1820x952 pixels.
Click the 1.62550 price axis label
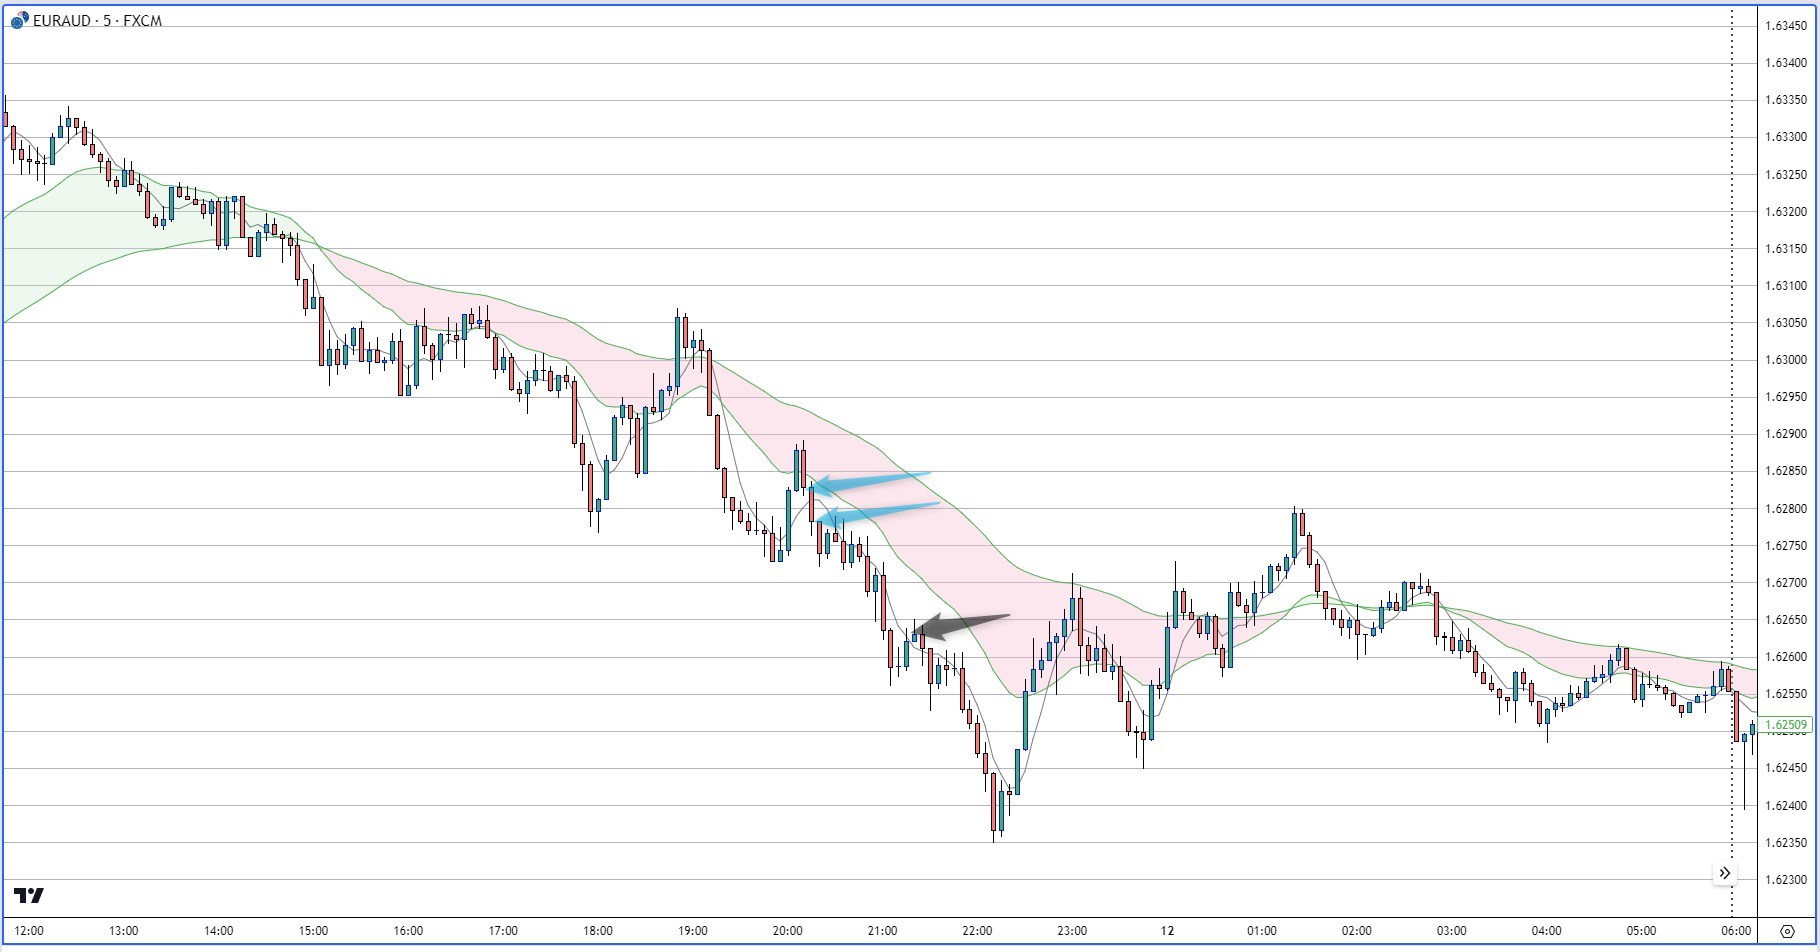point(1785,694)
